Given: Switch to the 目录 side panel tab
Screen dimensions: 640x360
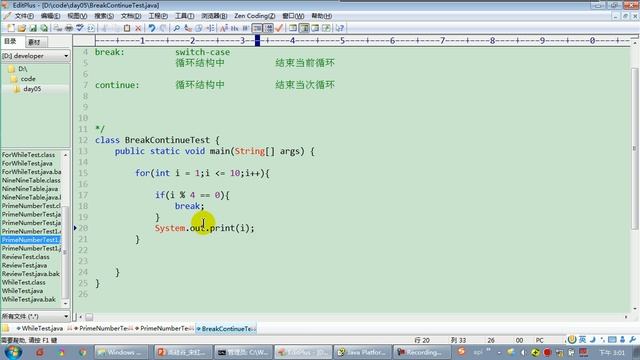Looking at the screenshot, I should point(11,42).
